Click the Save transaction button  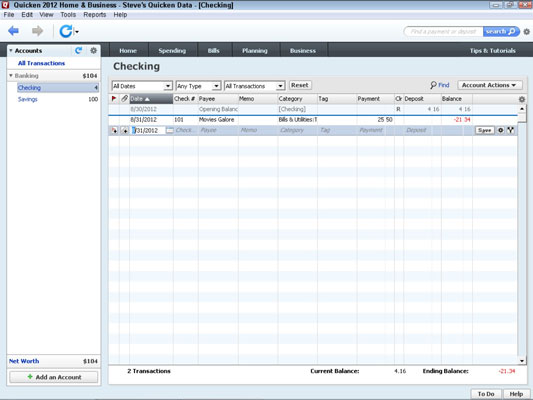pyautogui.click(x=485, y=130)
